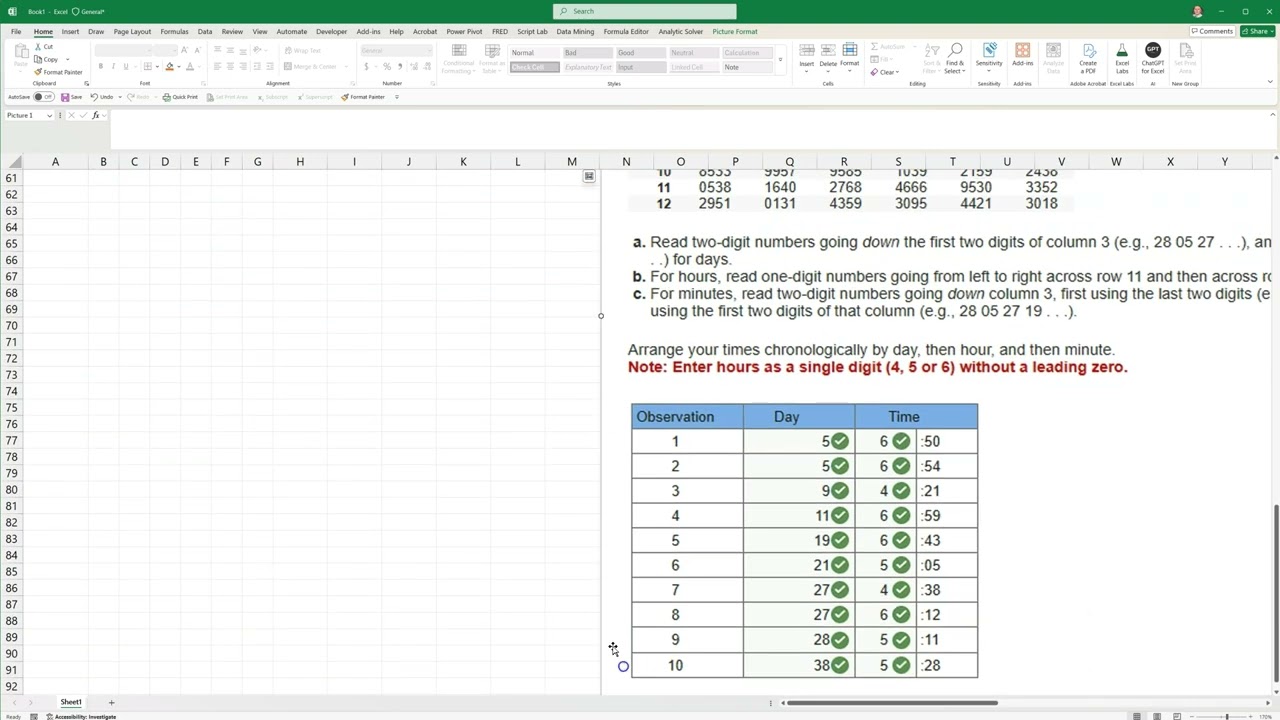This screenshot has width=1280, height=720.
Task: Switch to Page Layout view icon
Action: coord(1157,716)
